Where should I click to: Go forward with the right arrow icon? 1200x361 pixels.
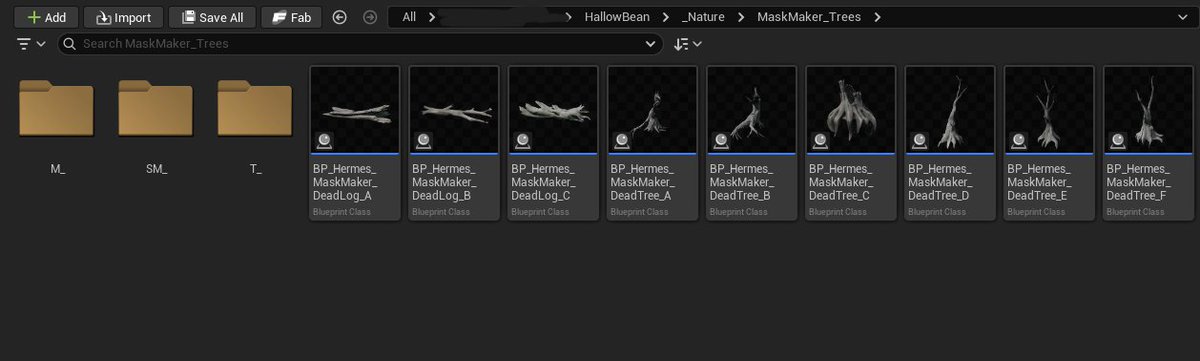[x=370, y=17]
